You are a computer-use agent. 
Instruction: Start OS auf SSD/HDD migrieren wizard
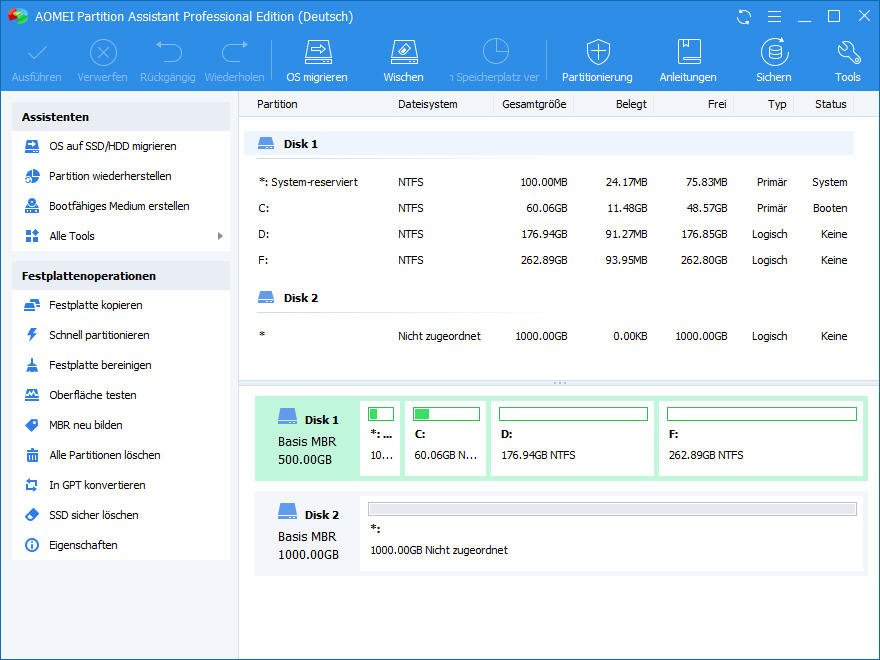pos(112,146)
